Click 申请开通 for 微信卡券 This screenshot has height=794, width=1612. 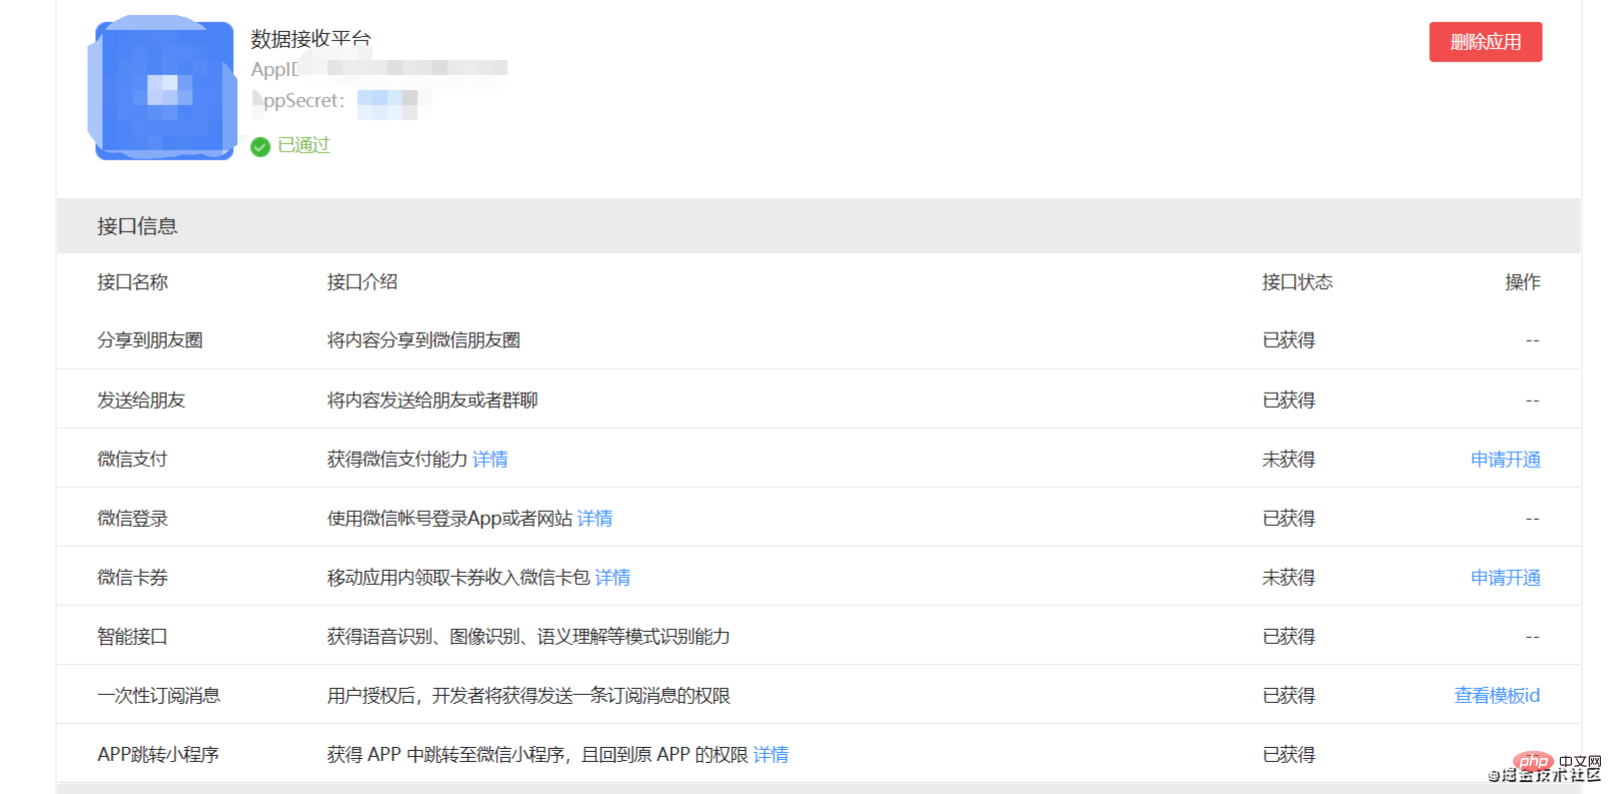(x=1505, y=577)
